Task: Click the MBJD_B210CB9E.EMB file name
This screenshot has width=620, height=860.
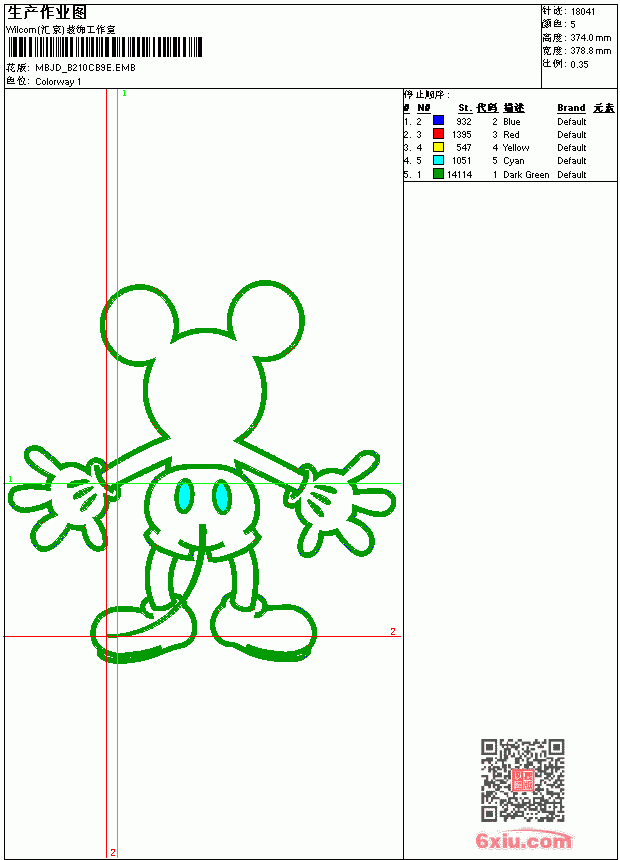Action: (85, 68)
